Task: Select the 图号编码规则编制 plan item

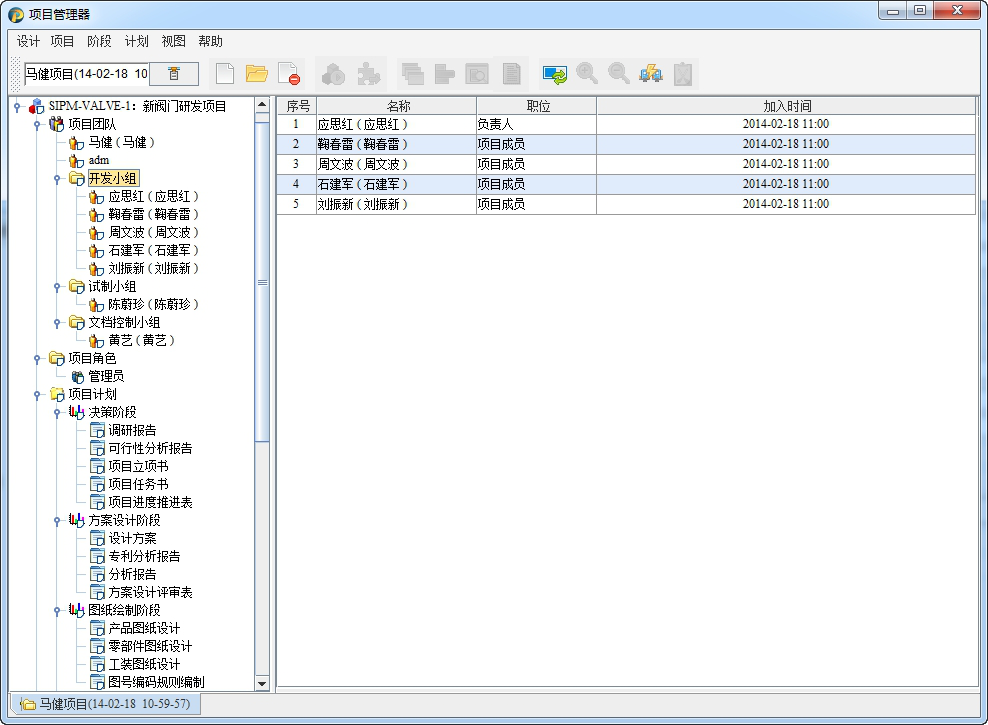Action: click(x=156, y=682)
